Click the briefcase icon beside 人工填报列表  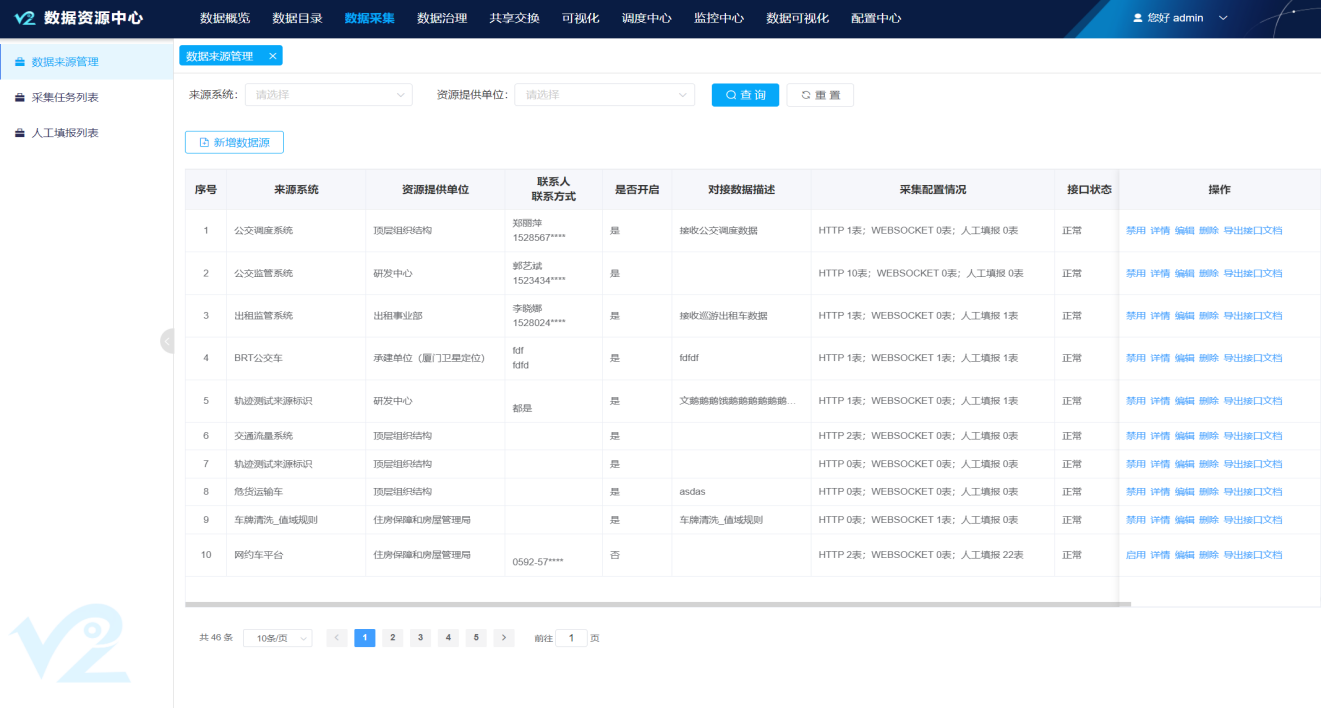click(x=19, y=133)
